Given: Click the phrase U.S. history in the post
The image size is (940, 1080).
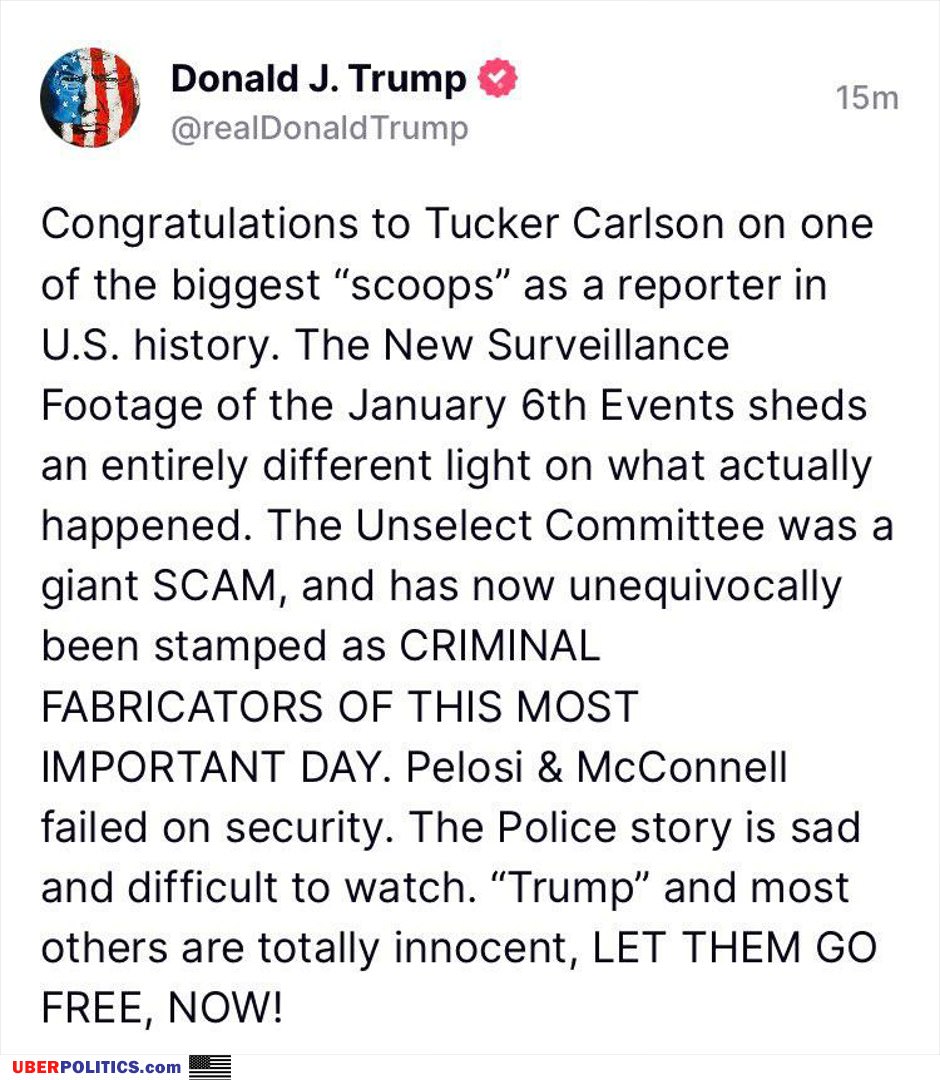Looking at the screenshot, I should [159, 345].
